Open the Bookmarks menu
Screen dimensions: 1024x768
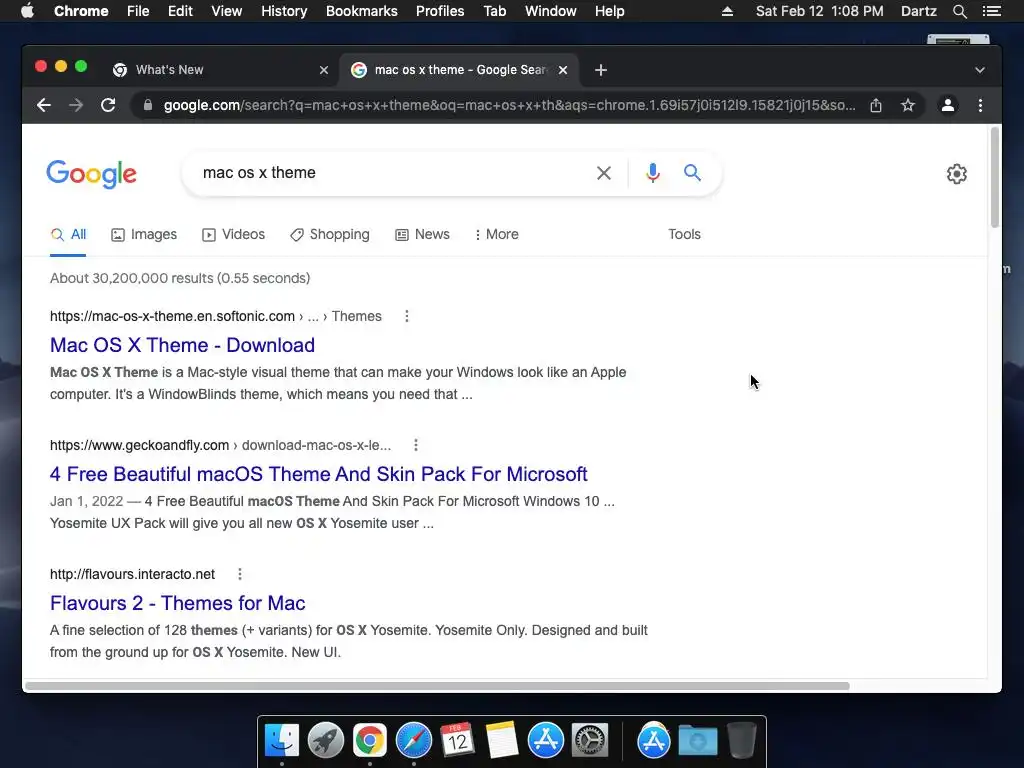(x=361, y=11)
